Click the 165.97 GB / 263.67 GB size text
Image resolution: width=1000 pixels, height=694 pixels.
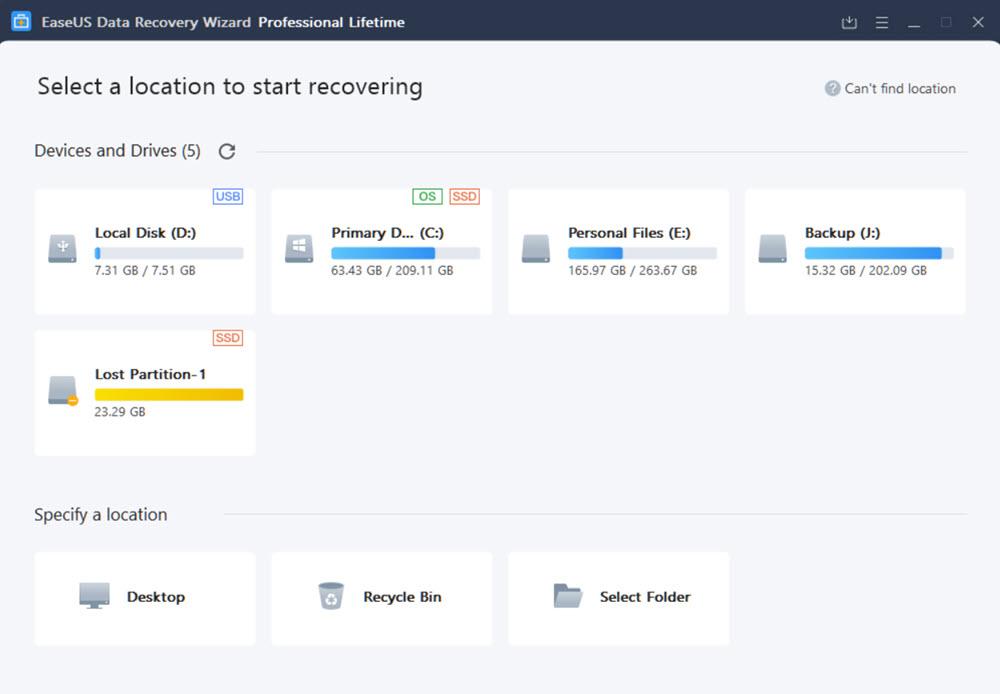pos(633,270)
